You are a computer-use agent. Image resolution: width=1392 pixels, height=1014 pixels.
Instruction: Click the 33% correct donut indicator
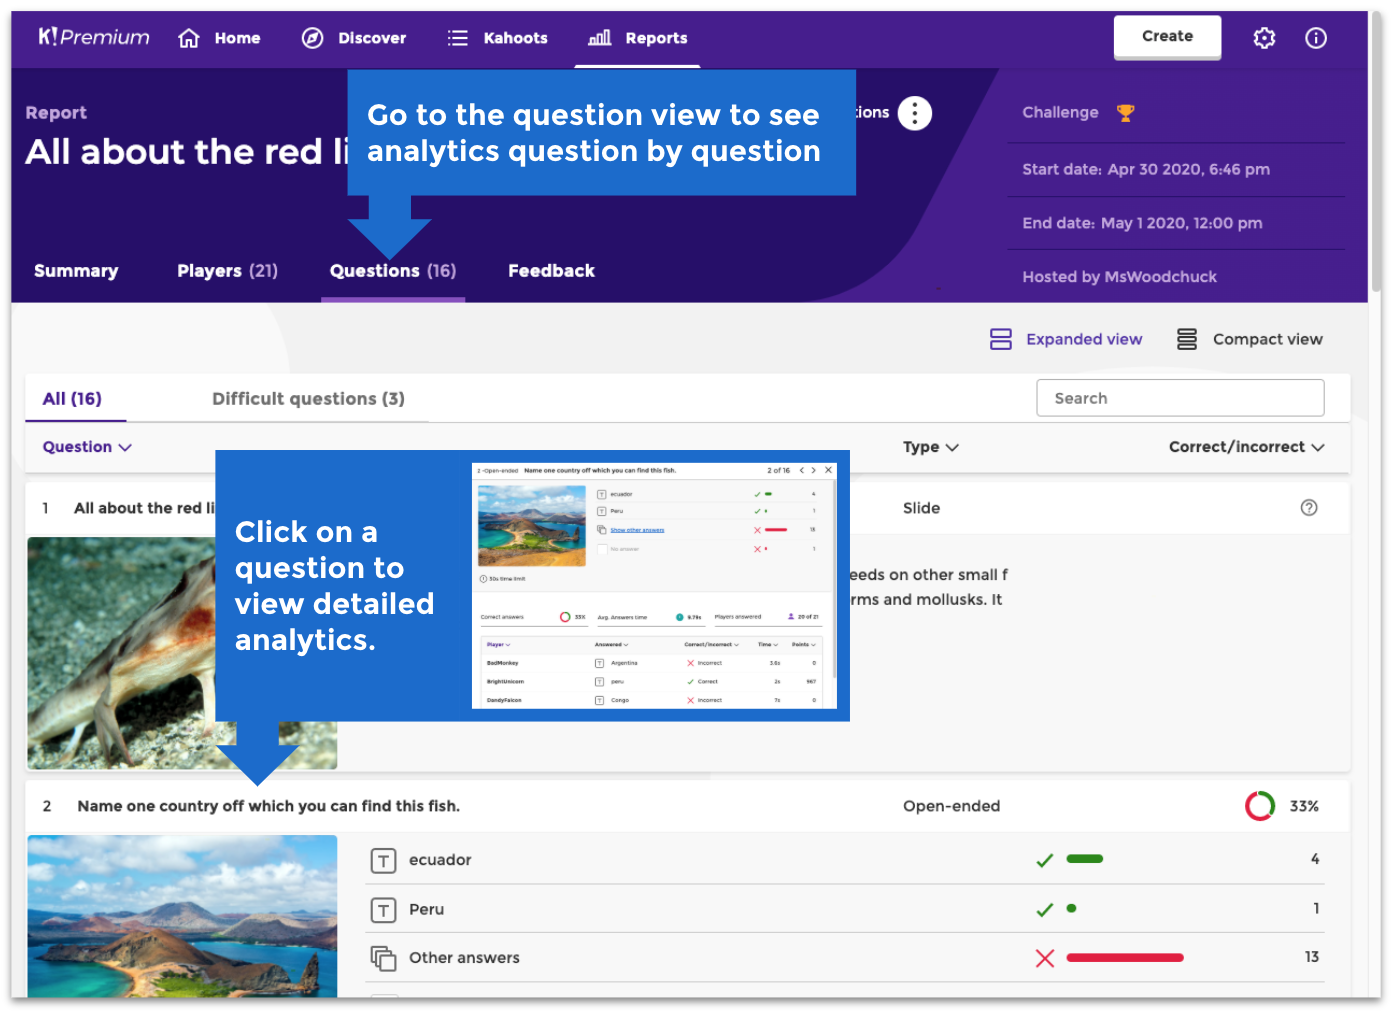tap(1260, 806)
